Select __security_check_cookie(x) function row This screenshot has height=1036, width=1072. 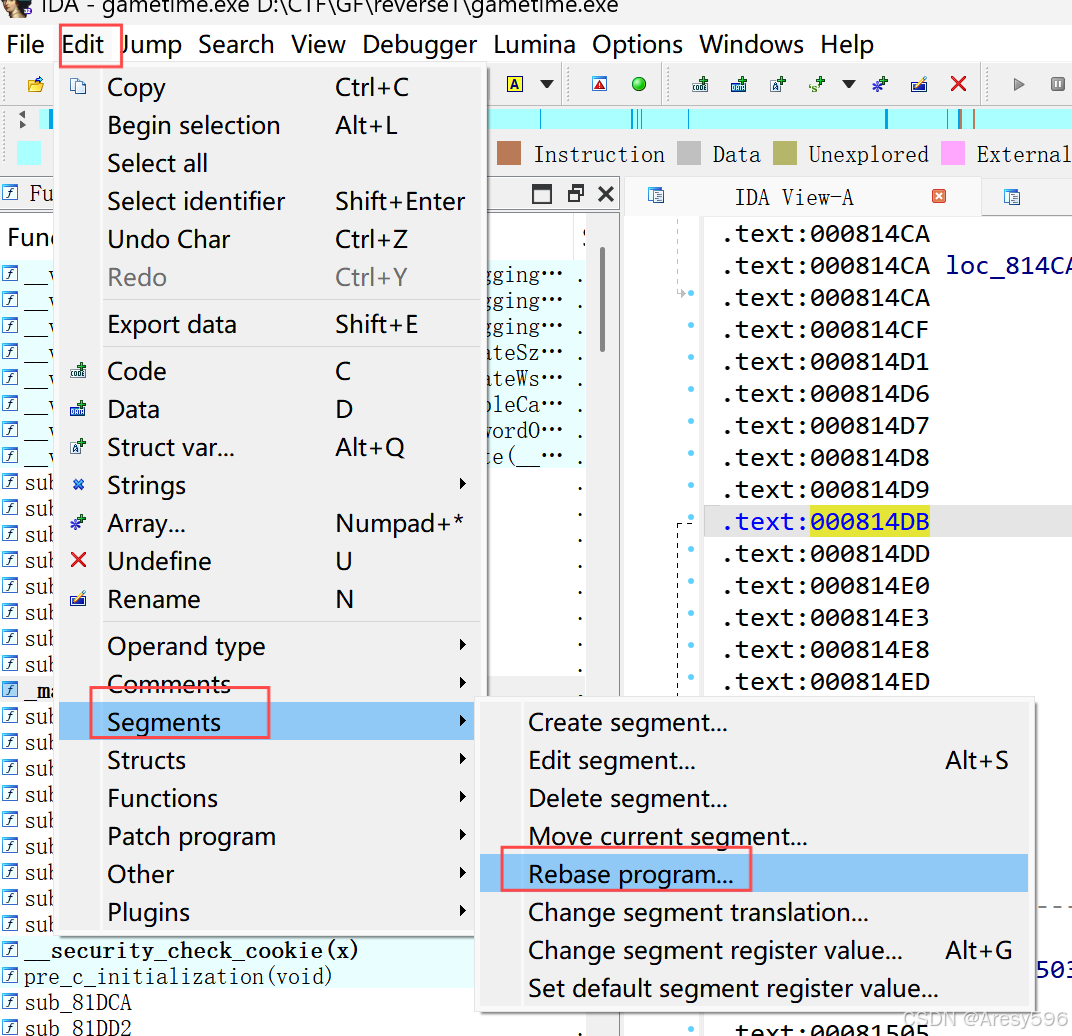(191, 950)
